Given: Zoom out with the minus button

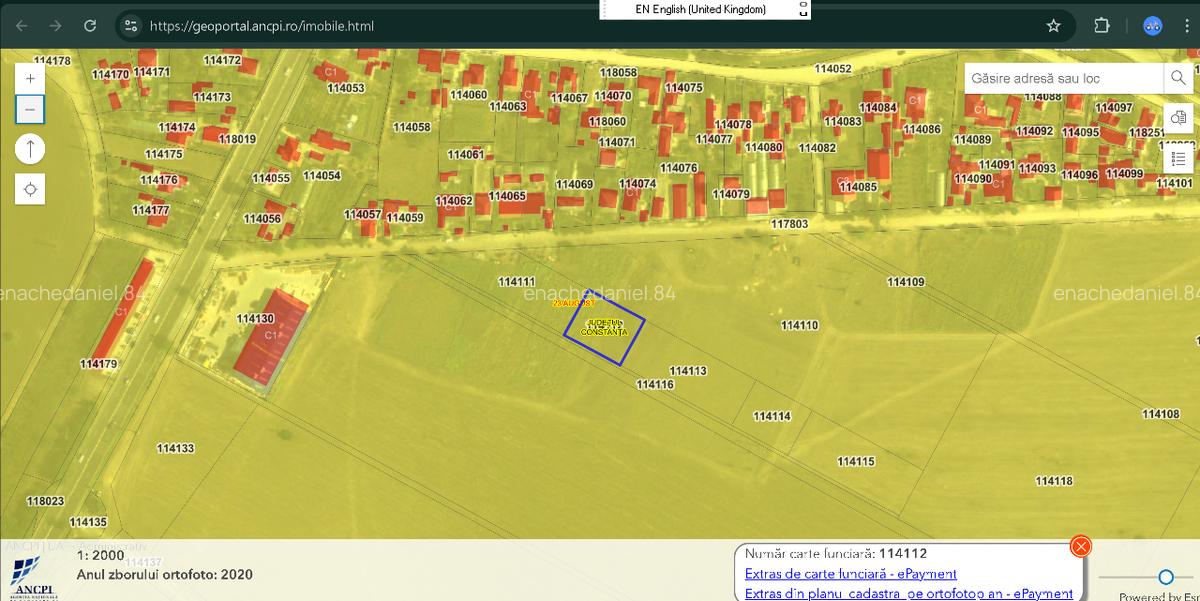Looking at the screenshot, I should click(30, 109).
